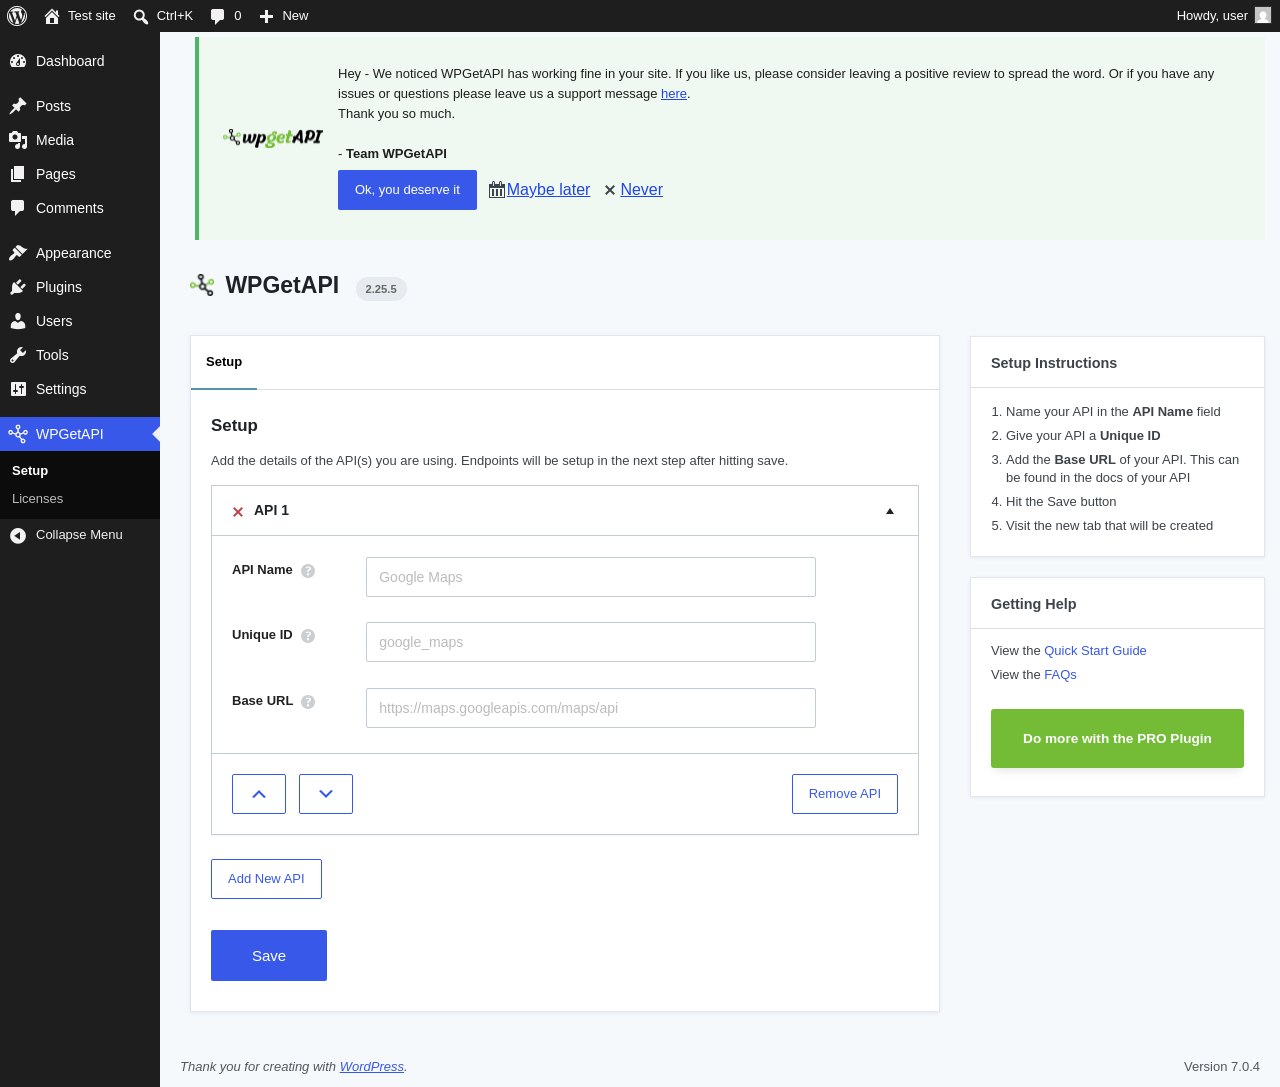Click the Maybe later link
Viewport: 1280px width, 1087px height.
(548, 190)
